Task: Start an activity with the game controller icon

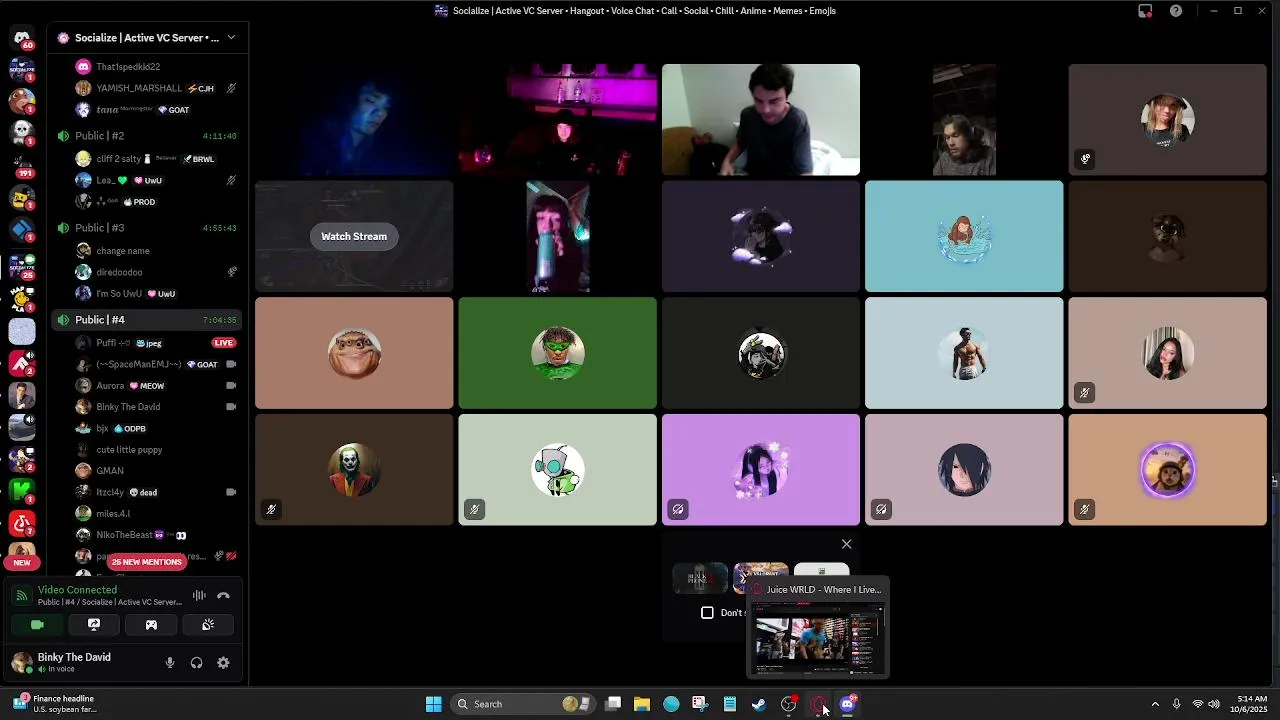Action: (x=151, y=624)
